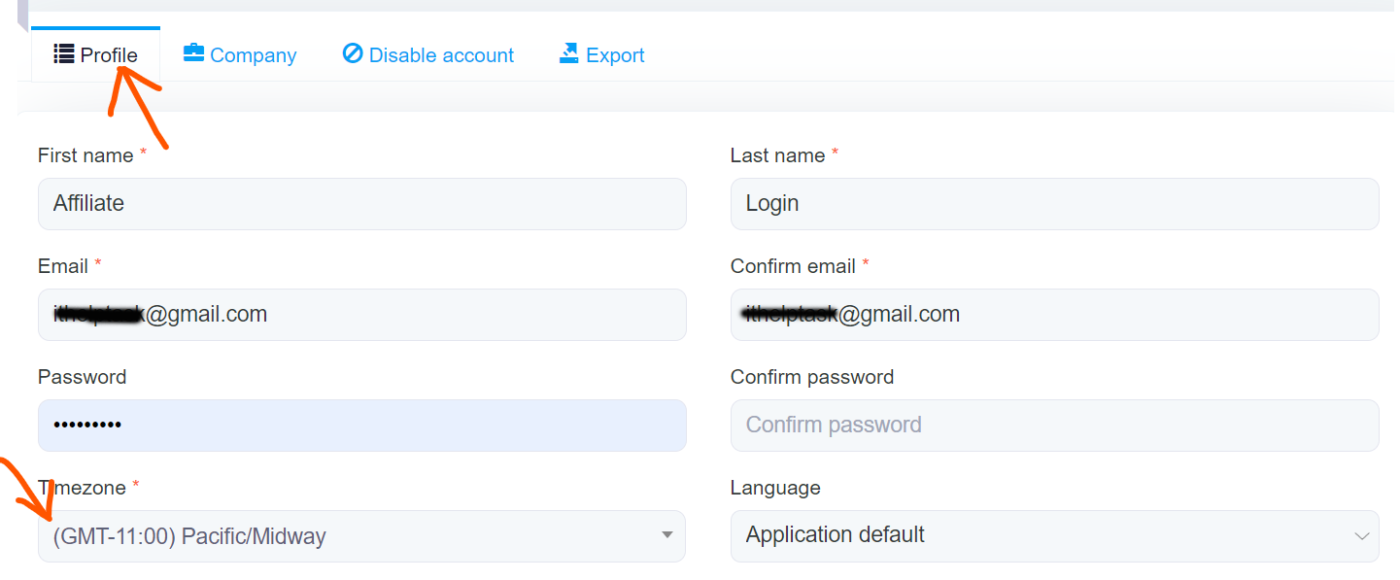
Task: Click the Language label text
Action: click(x=774, y=488)
